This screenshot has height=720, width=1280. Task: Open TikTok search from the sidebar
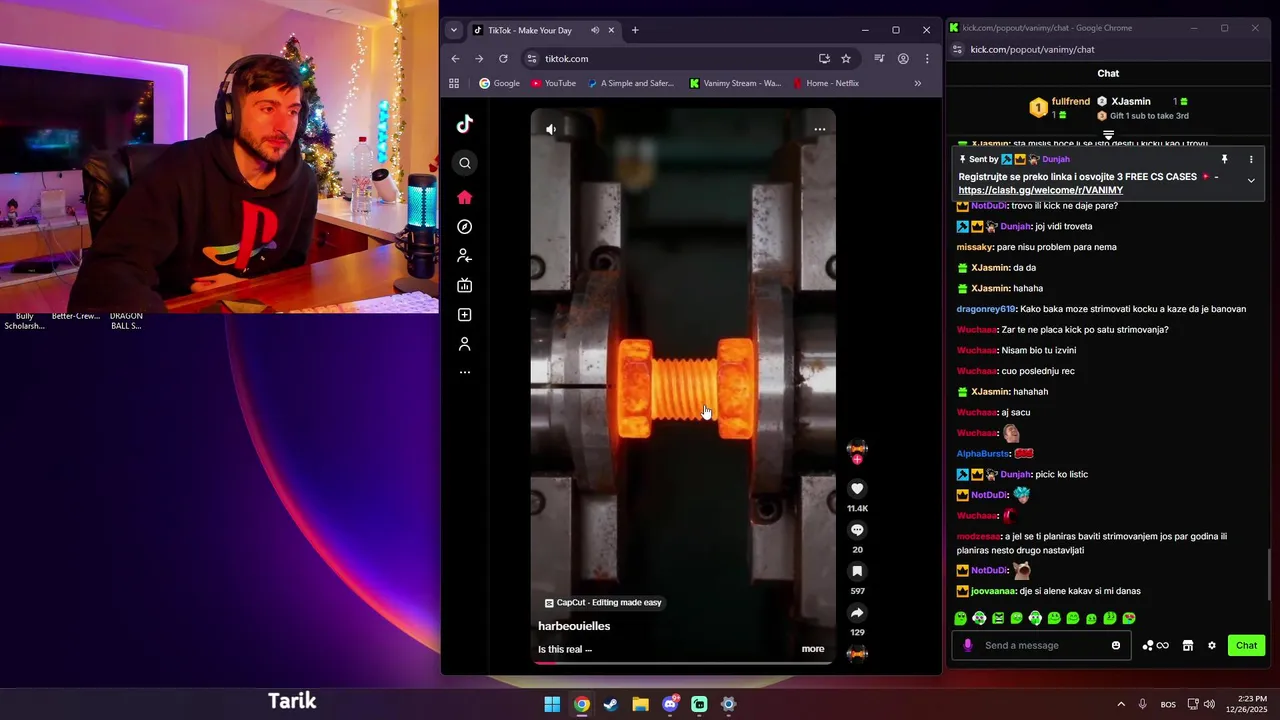tap(465, 163)
